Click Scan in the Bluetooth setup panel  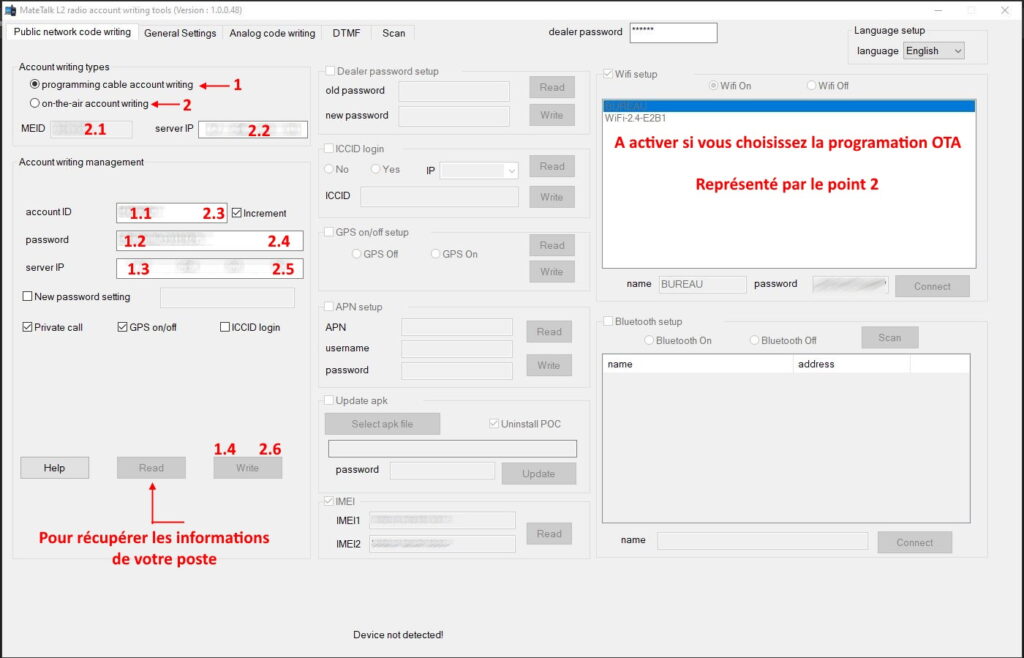[888, 337]
